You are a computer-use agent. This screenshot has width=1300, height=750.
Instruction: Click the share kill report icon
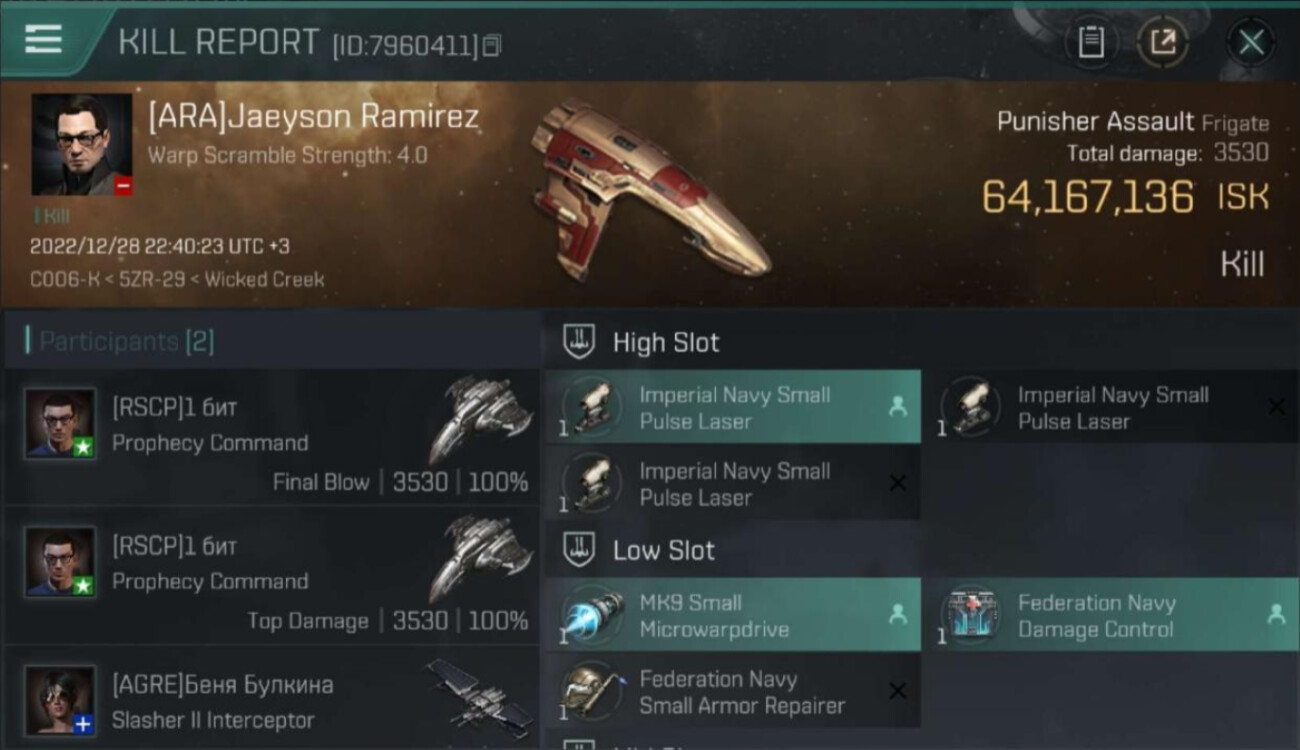[1162, 42]
